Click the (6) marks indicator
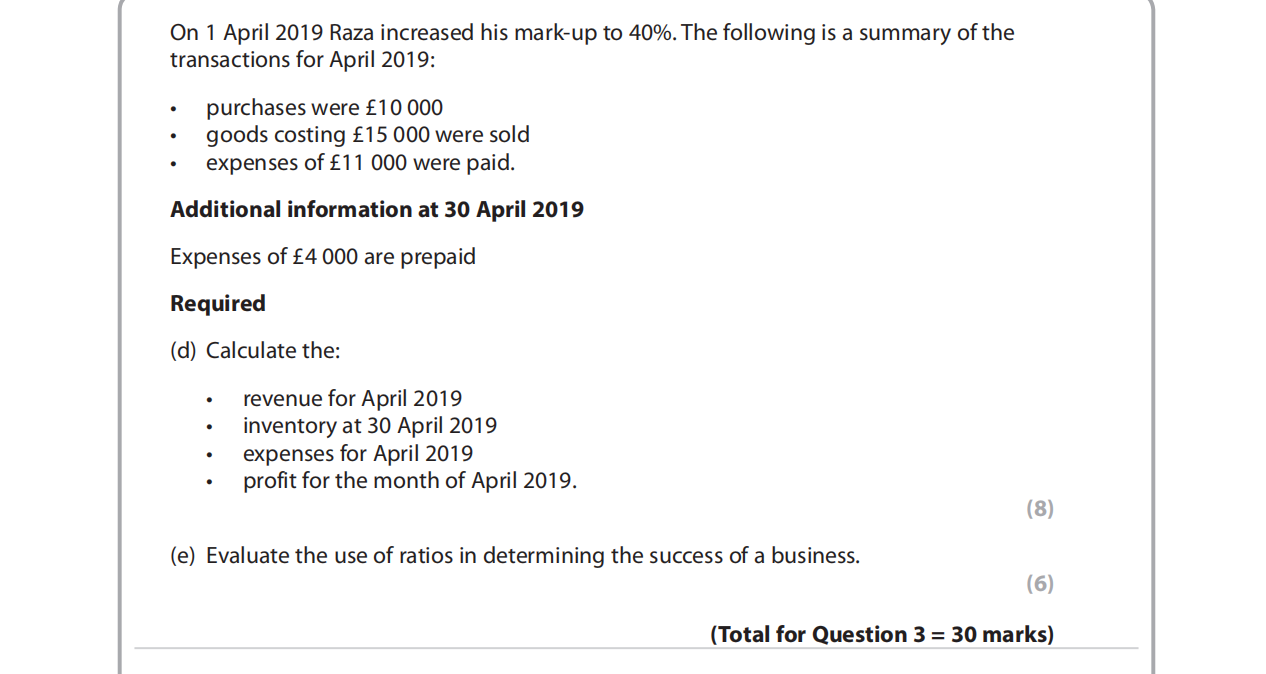 1039,584
